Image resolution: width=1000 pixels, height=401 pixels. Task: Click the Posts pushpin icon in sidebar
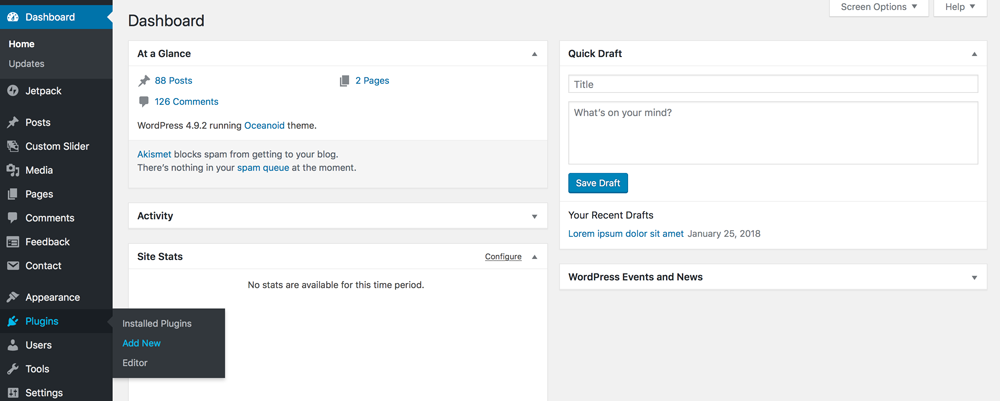pos(13,122)
